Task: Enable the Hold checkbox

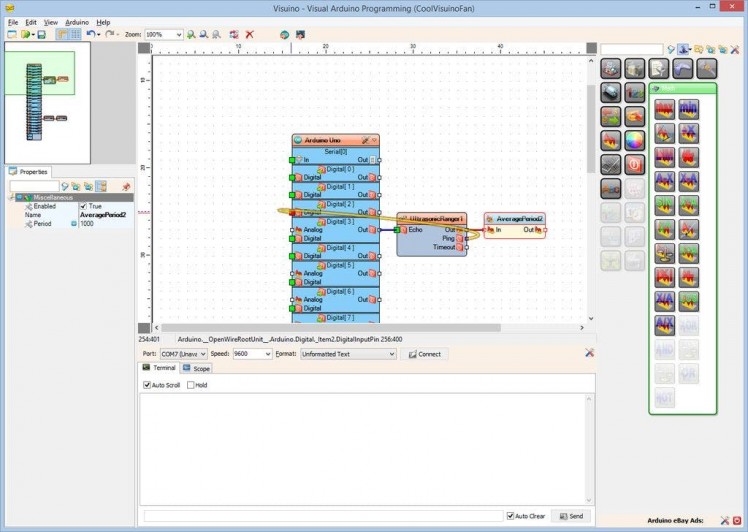Action: coord(188,385)
